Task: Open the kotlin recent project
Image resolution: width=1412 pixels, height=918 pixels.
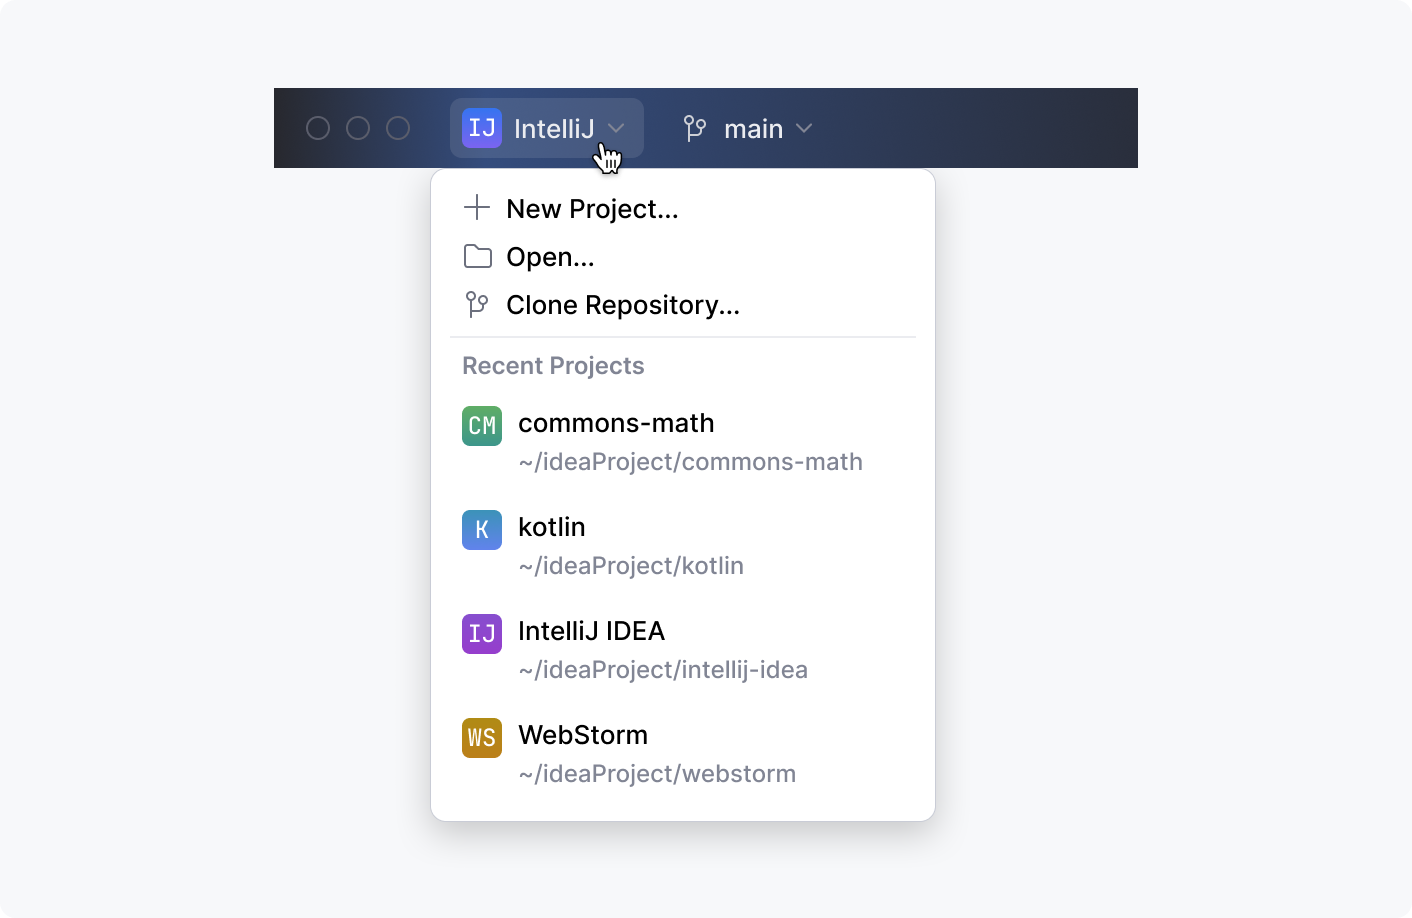Action: 552,528
